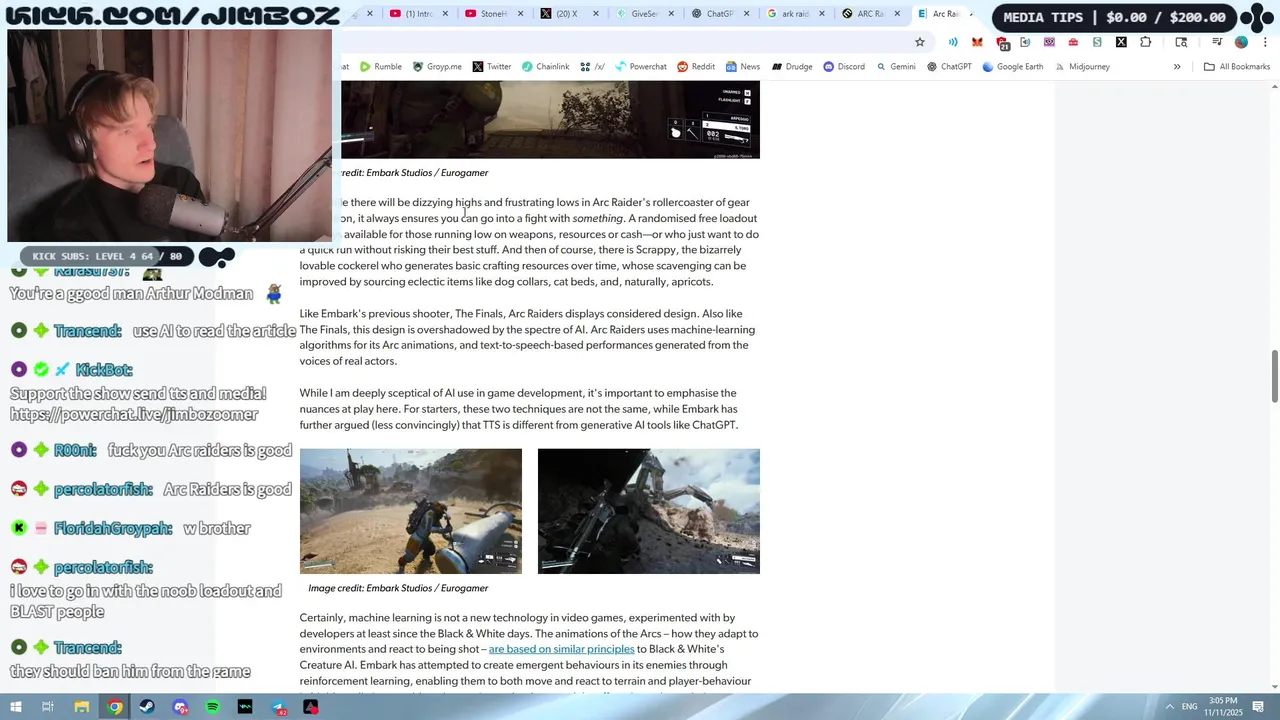Click the KICK SUBS: LEVEL 4 progress bar

tap(107, 257)
